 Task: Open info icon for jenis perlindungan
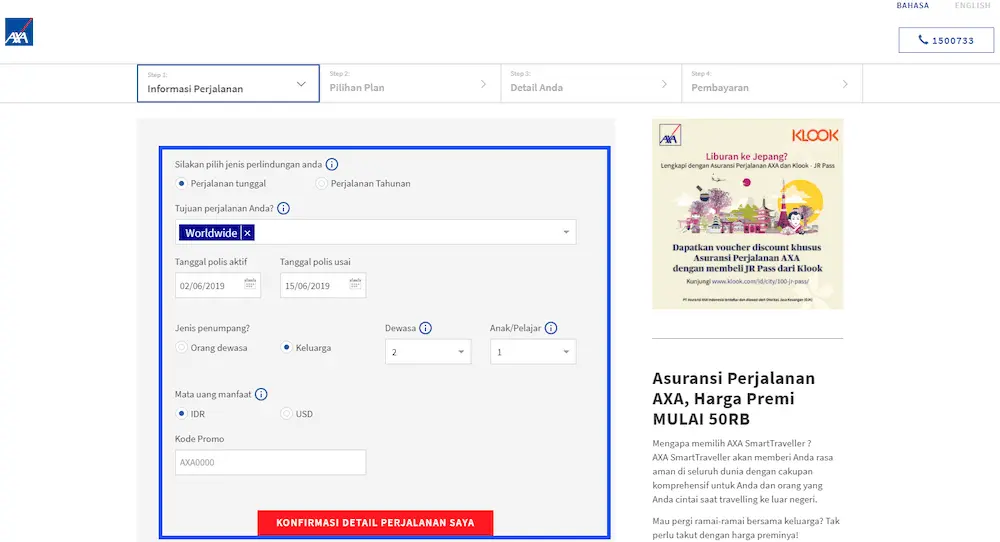point(332,165)
